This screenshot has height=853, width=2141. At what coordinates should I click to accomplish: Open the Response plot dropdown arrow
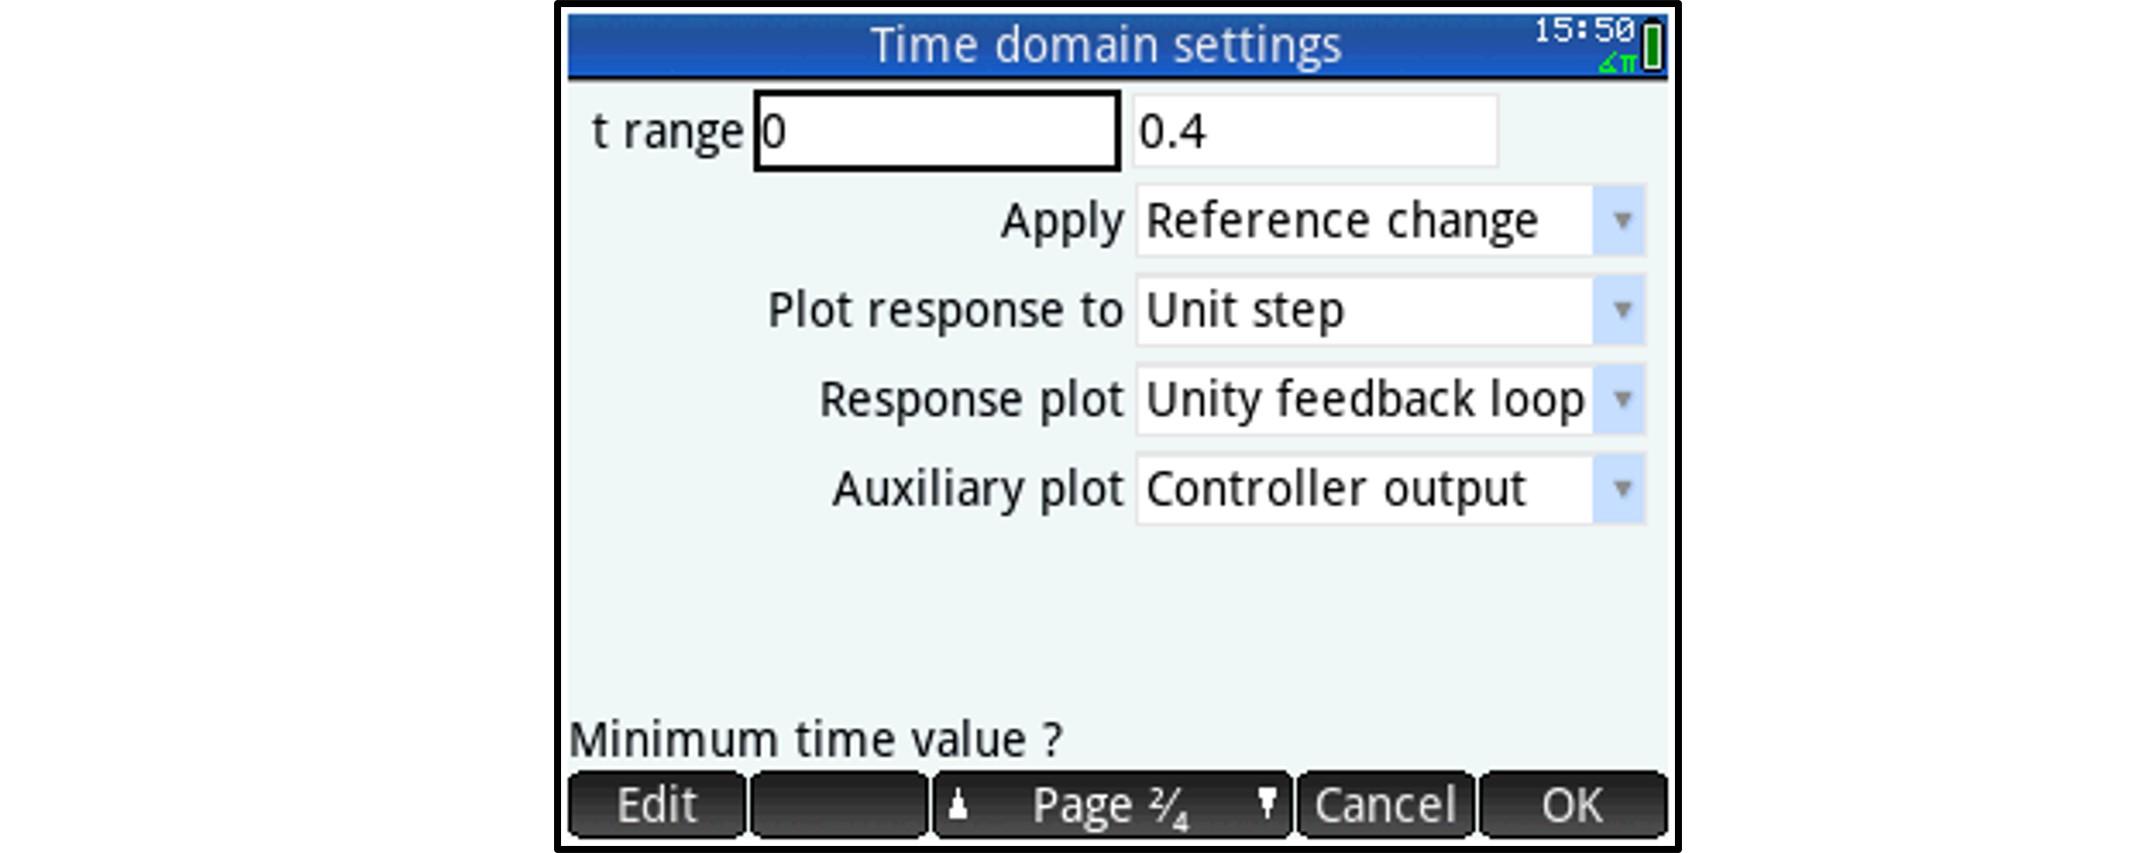1621,400
